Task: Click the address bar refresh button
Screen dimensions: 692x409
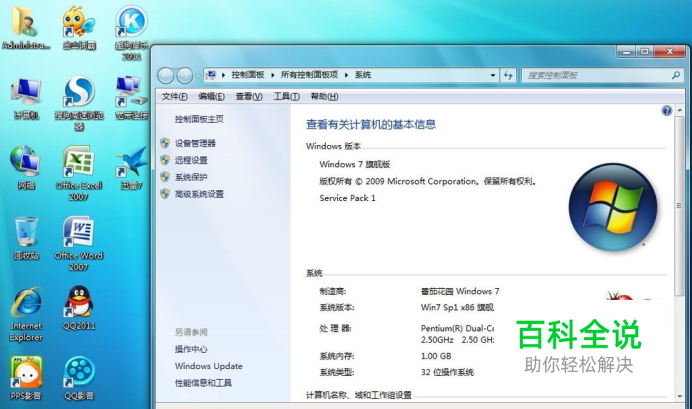Action: tap(508, 75)
